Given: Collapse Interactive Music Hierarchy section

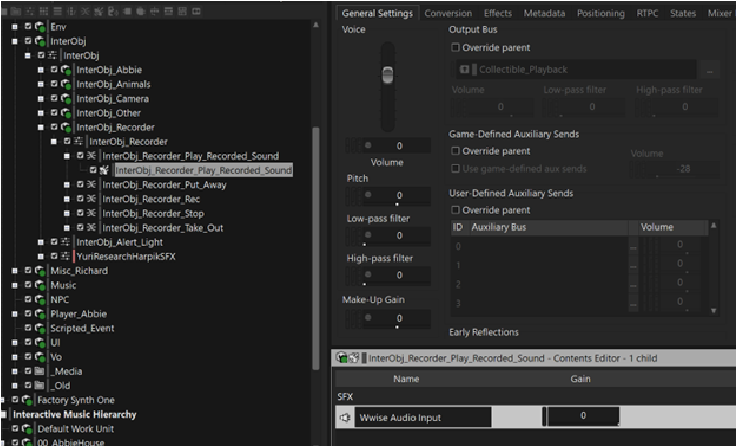Looking at the screenshot, I should pyautogui.click(x=4, y=415).
